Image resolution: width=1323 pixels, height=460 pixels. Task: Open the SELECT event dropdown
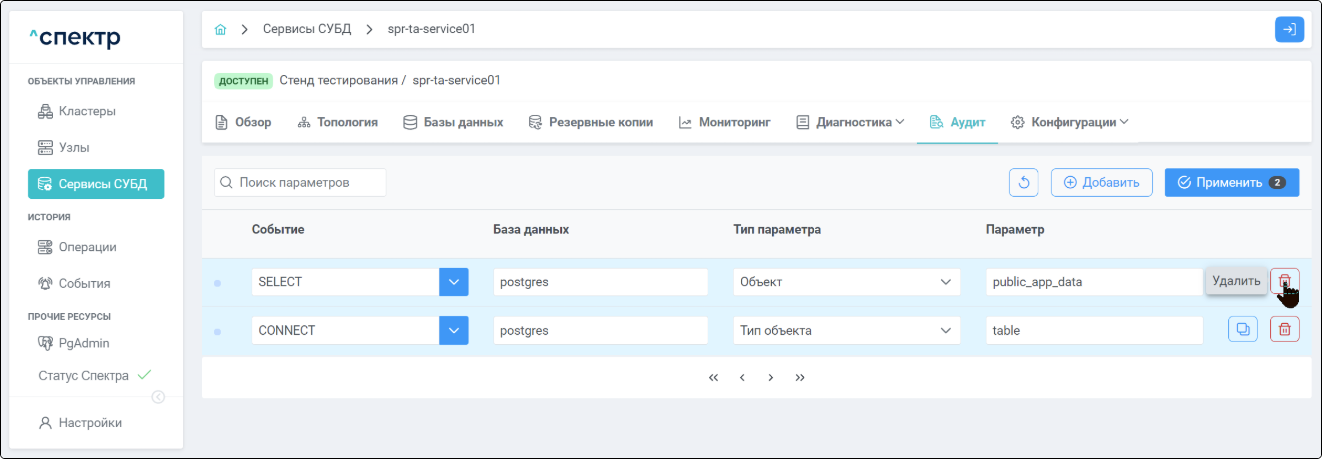454,282
